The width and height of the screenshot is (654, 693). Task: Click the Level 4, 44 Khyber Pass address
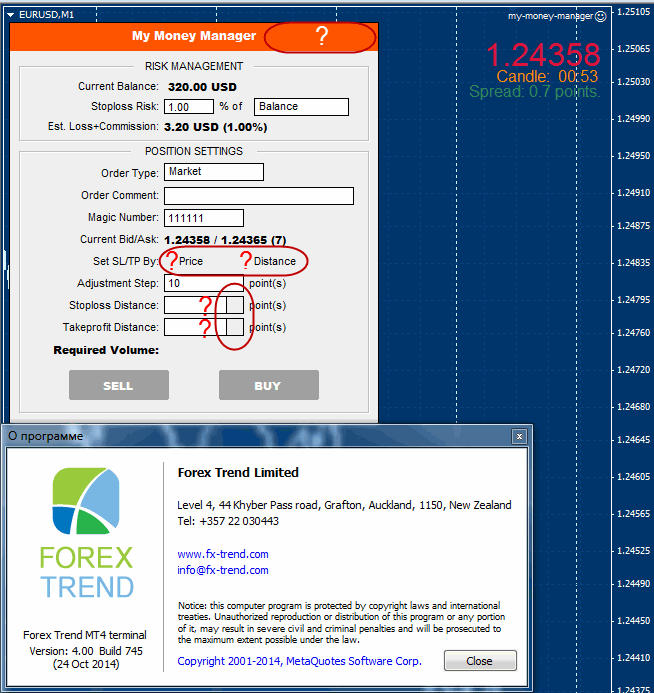pyautogui.click(x=344, y=505)
